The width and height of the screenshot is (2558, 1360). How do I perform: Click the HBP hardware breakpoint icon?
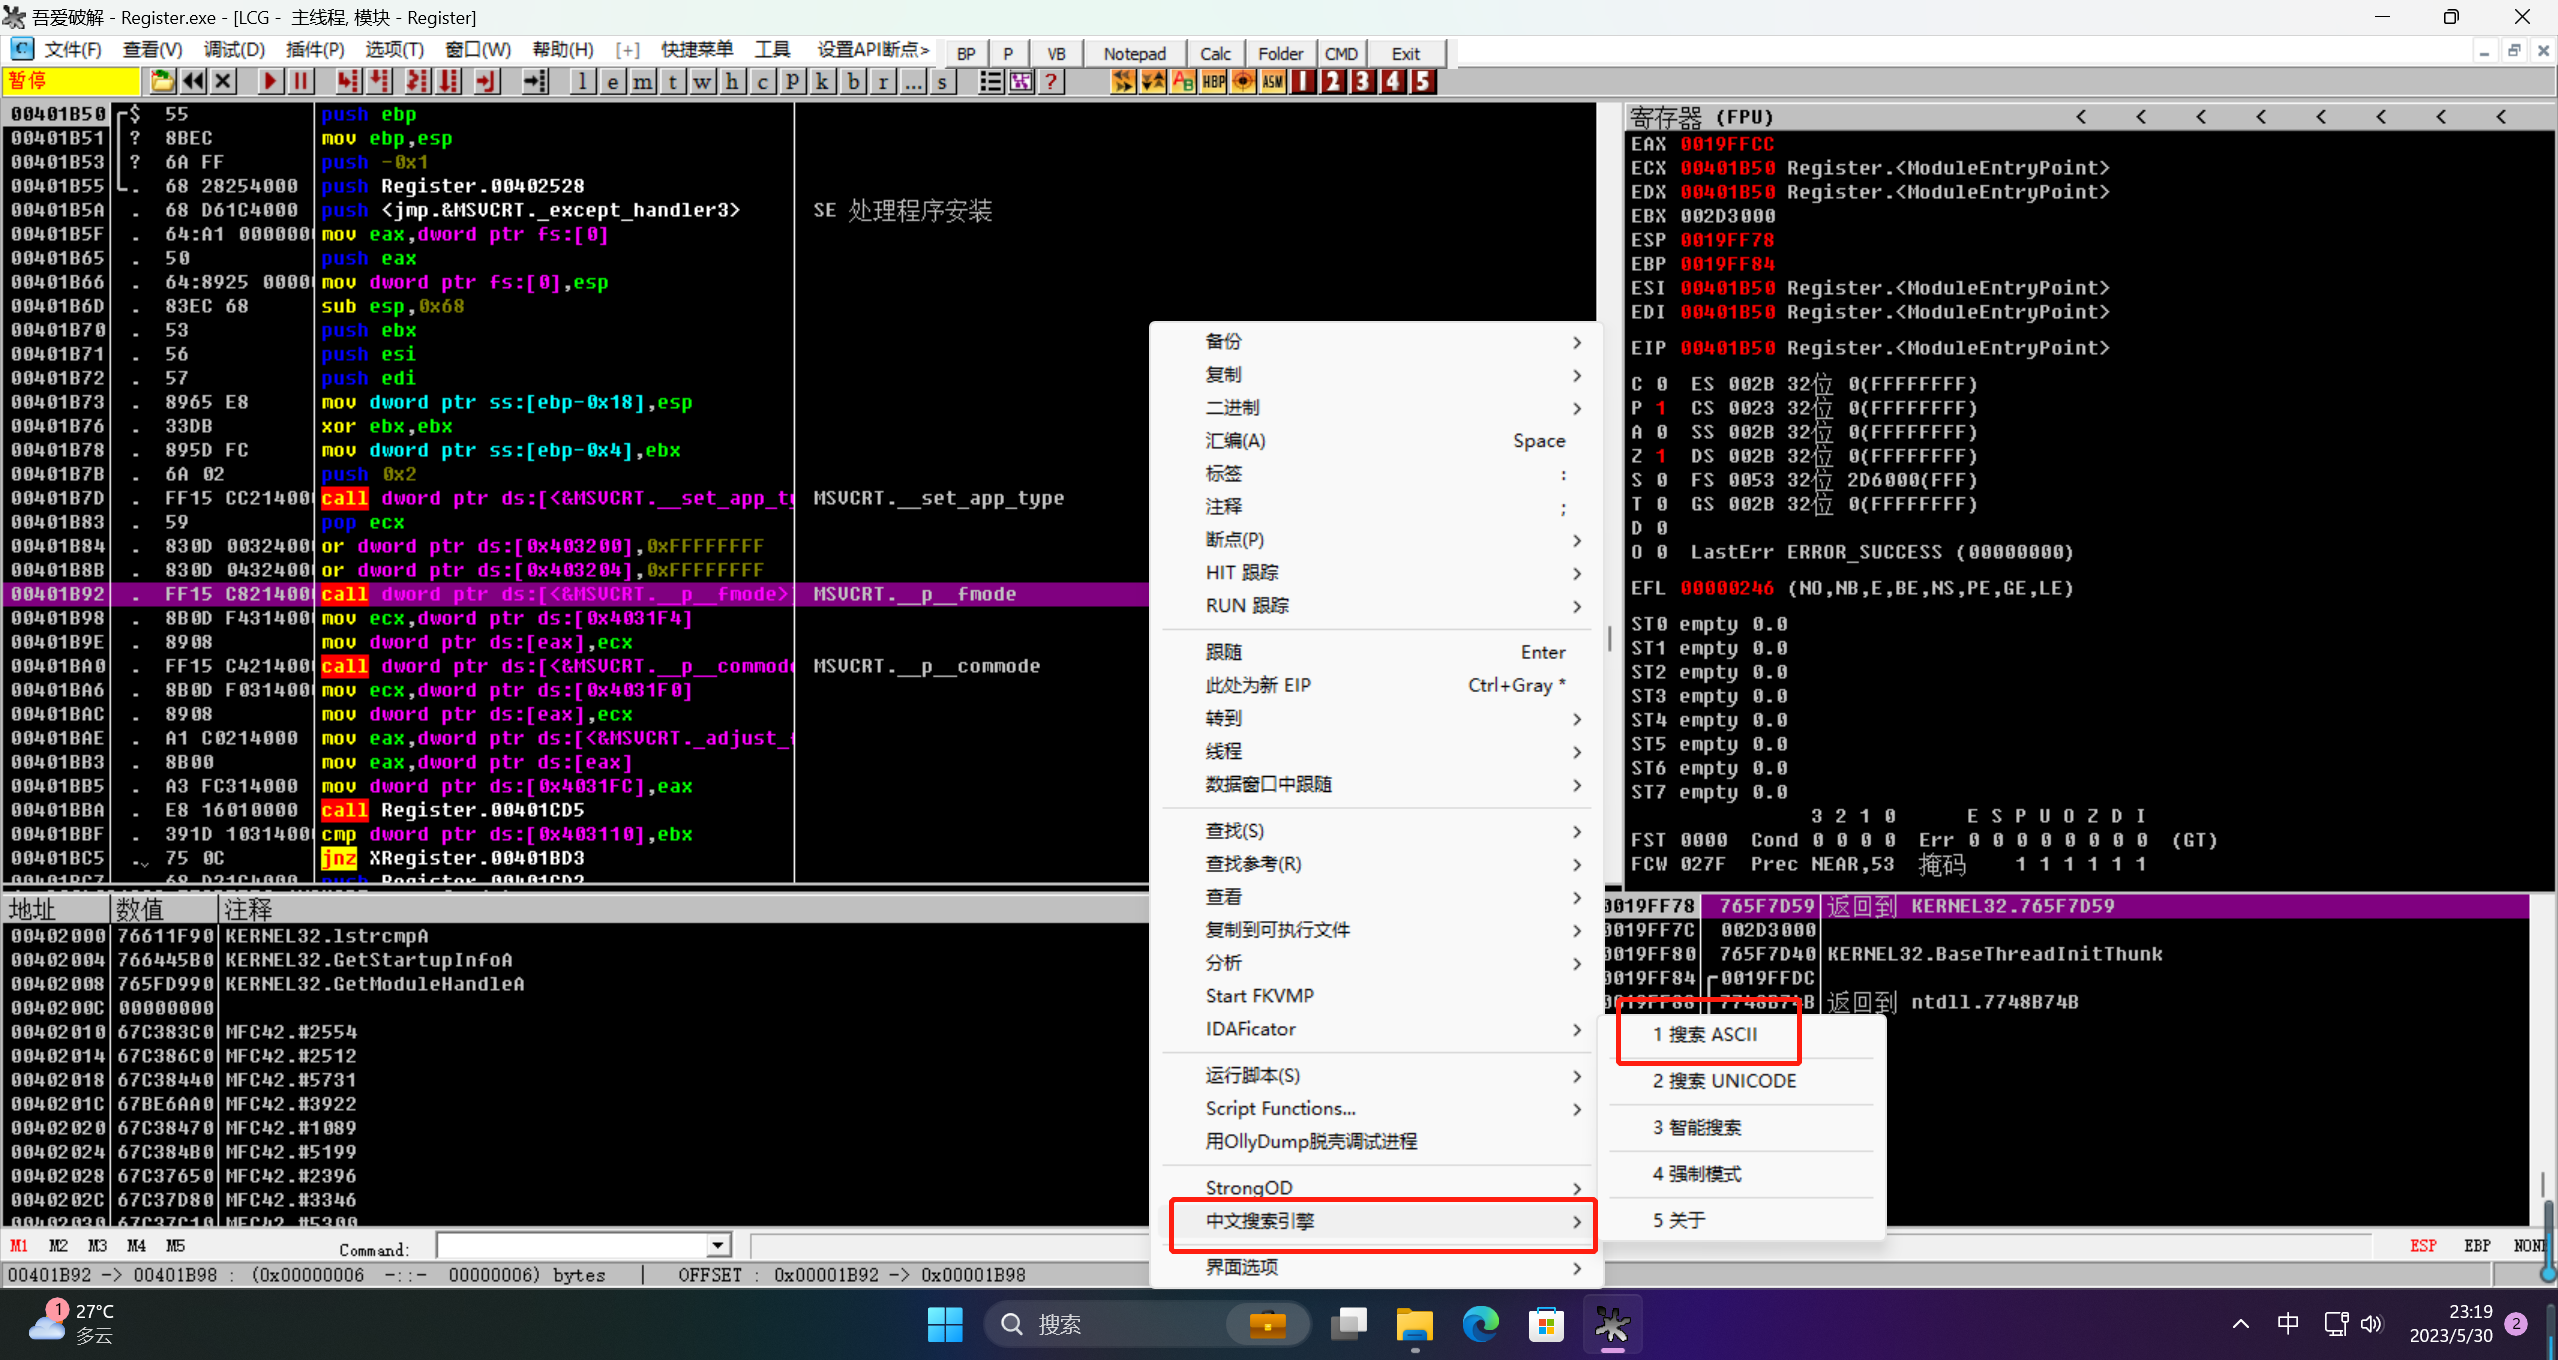[x=1213, y=82]
